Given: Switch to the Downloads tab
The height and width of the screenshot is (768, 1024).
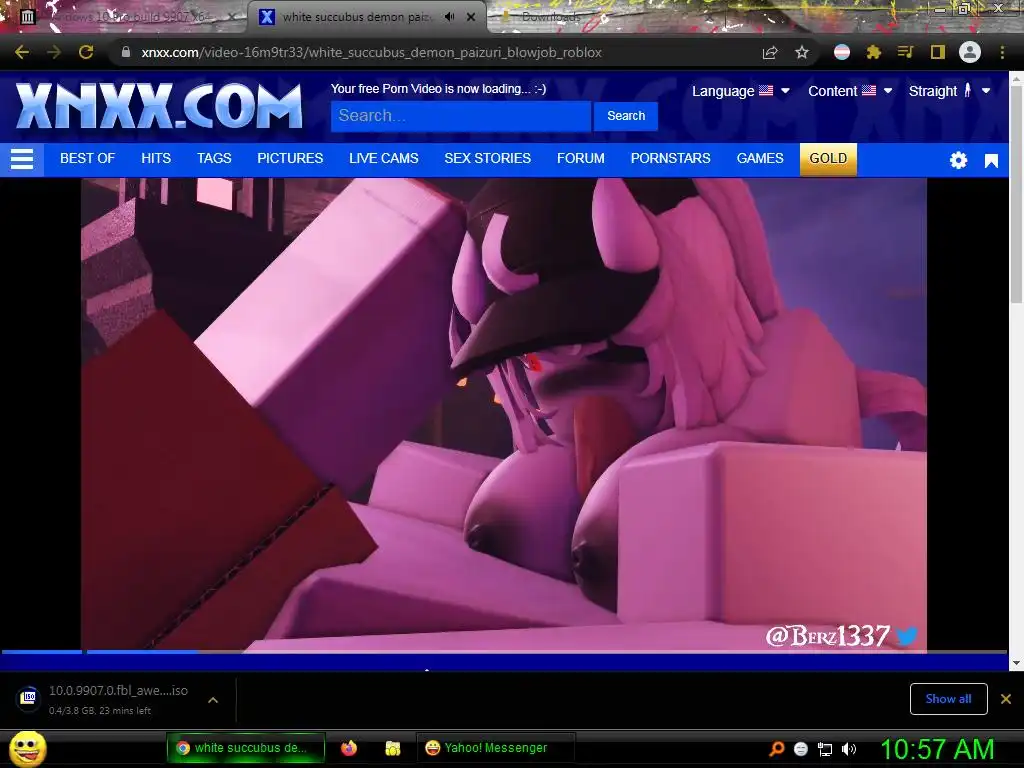Looking at the screenshot, I should [x=549, y=17].
